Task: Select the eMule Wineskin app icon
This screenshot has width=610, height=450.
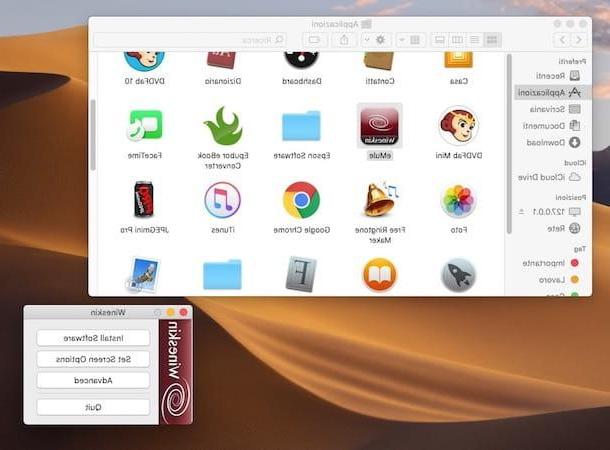Action: click(x=379, y=126)
